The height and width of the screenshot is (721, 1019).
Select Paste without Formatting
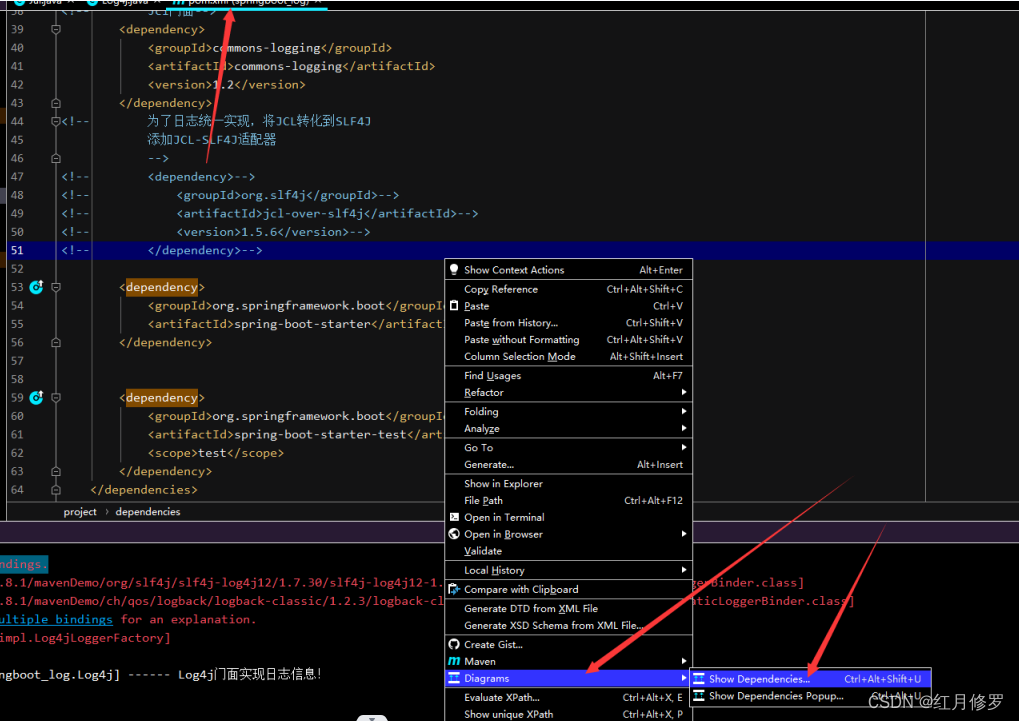(569, 339)
